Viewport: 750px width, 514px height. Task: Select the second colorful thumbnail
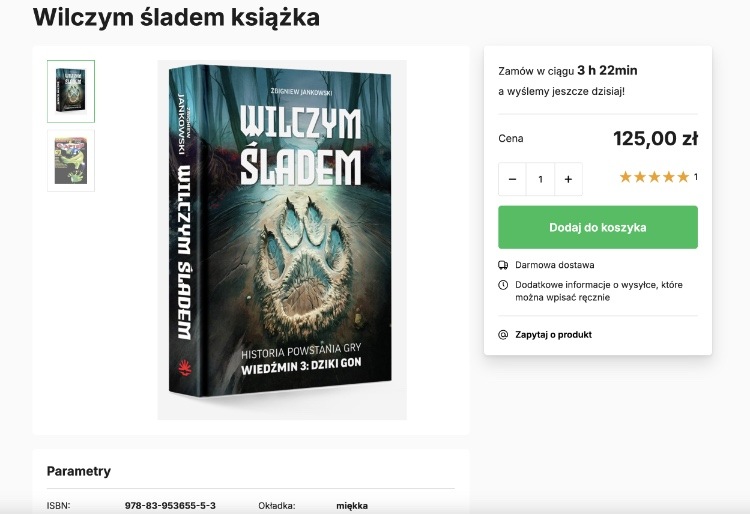(71, 161)
